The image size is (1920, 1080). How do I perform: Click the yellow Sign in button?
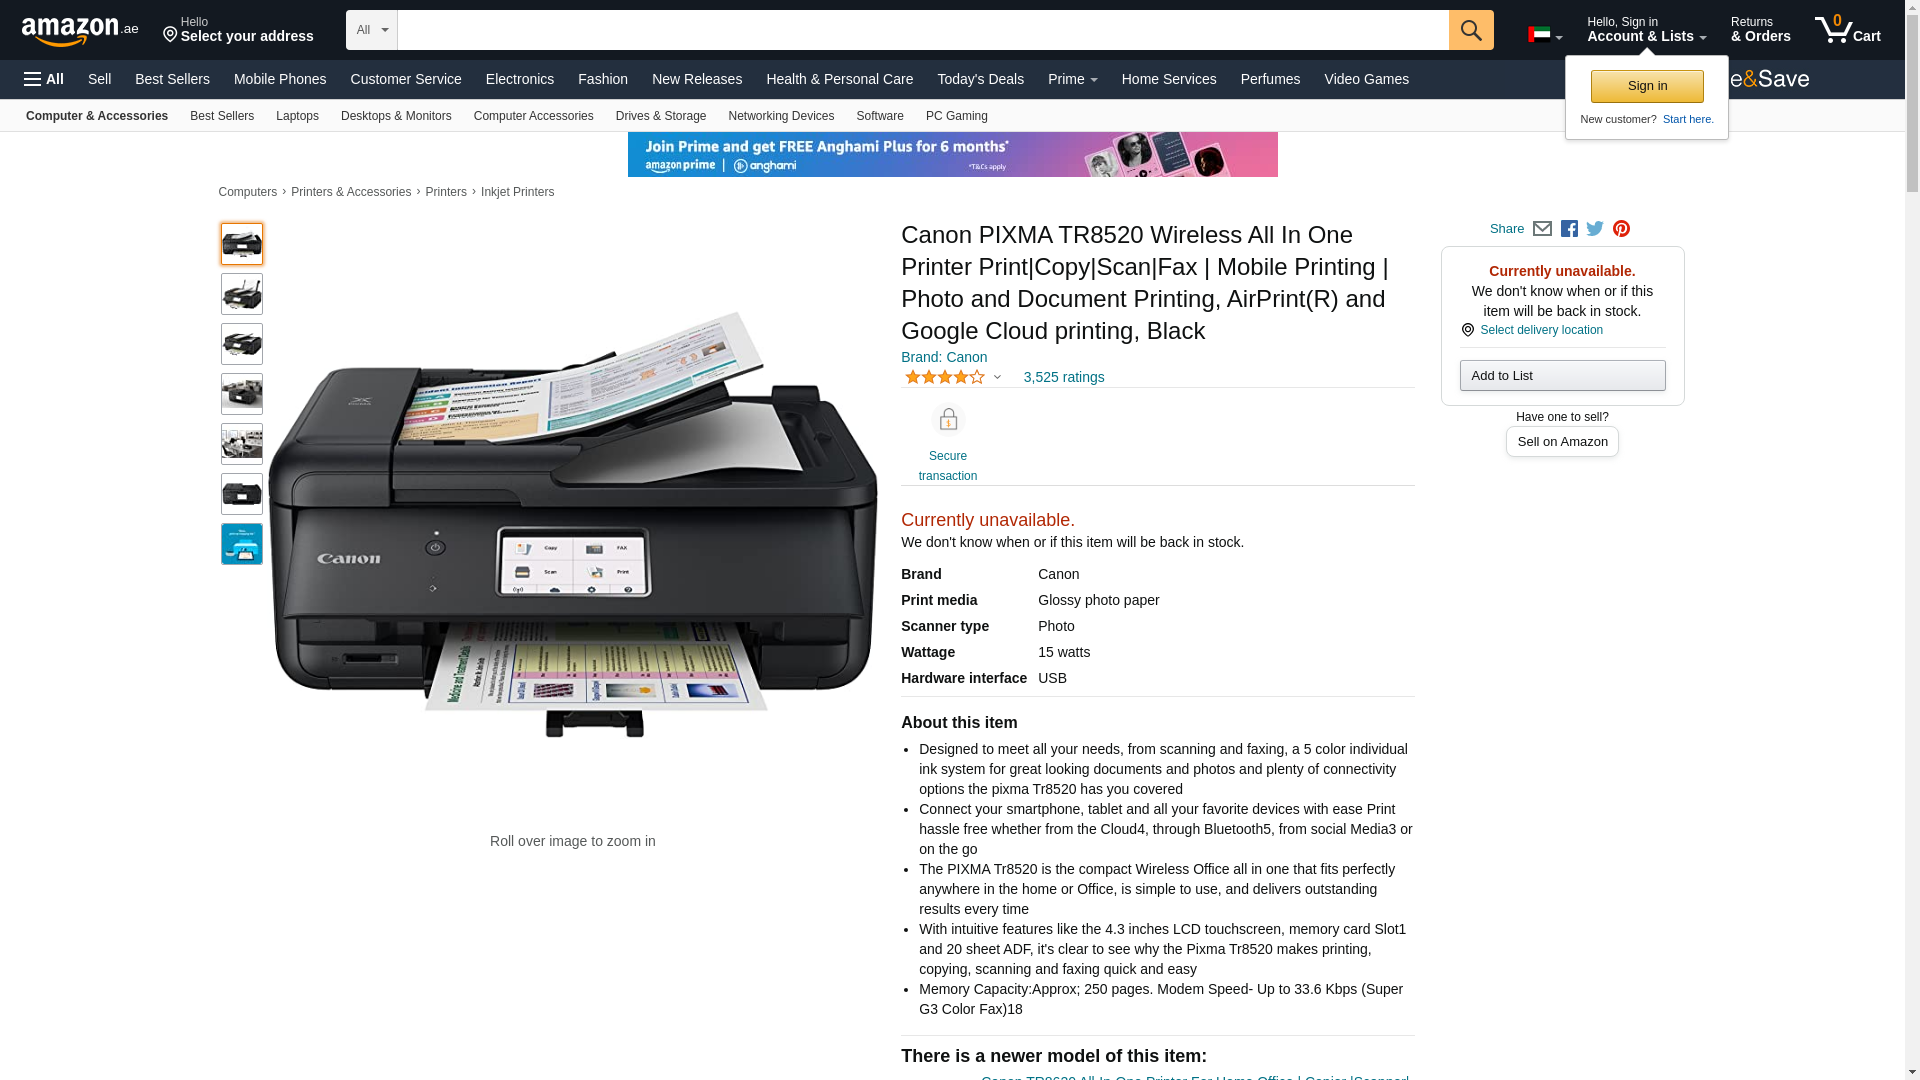[1647, 86]
